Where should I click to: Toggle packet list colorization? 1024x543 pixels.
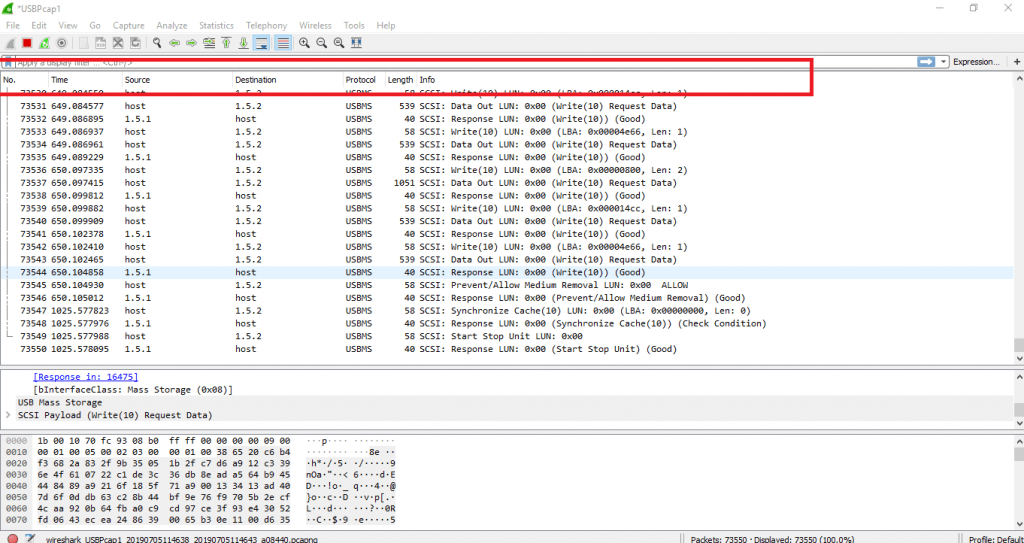click(283, 43)
